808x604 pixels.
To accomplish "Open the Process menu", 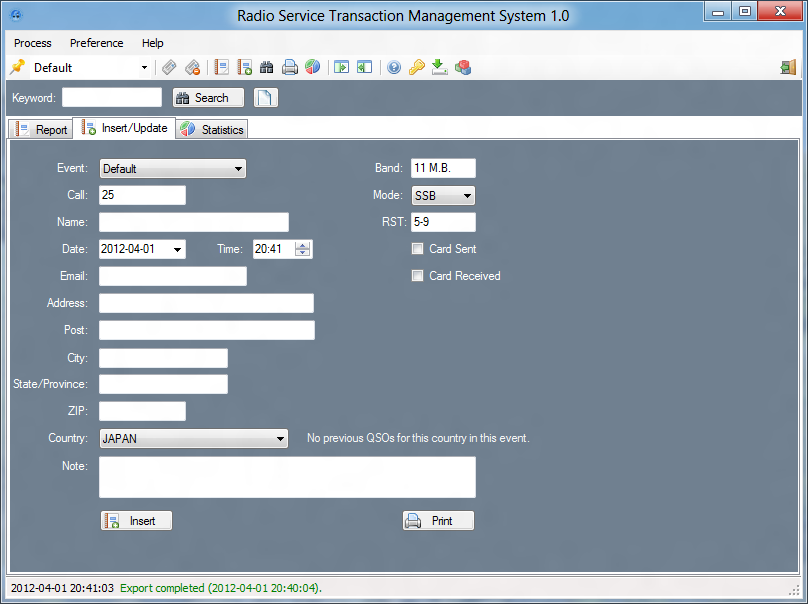I will point(32,43).
